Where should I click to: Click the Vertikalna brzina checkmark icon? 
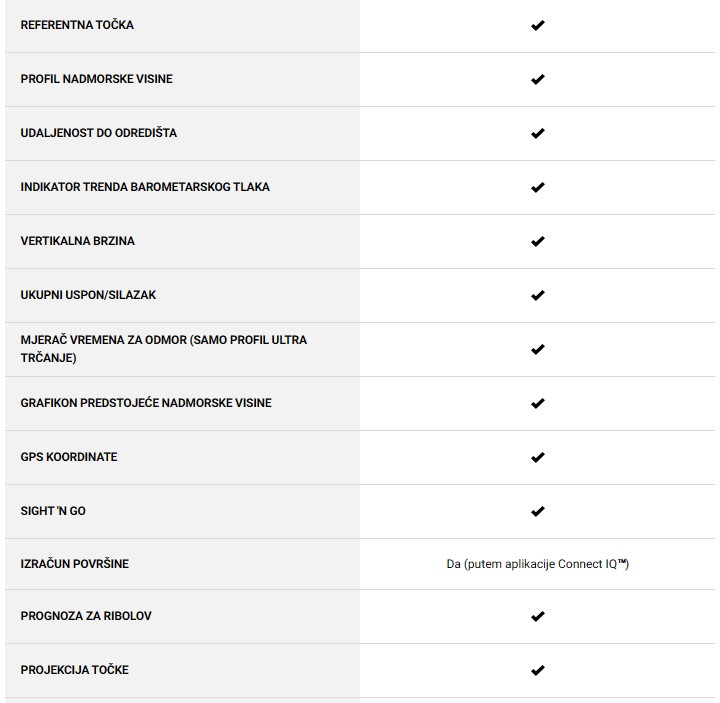click(x=537, y=242)
